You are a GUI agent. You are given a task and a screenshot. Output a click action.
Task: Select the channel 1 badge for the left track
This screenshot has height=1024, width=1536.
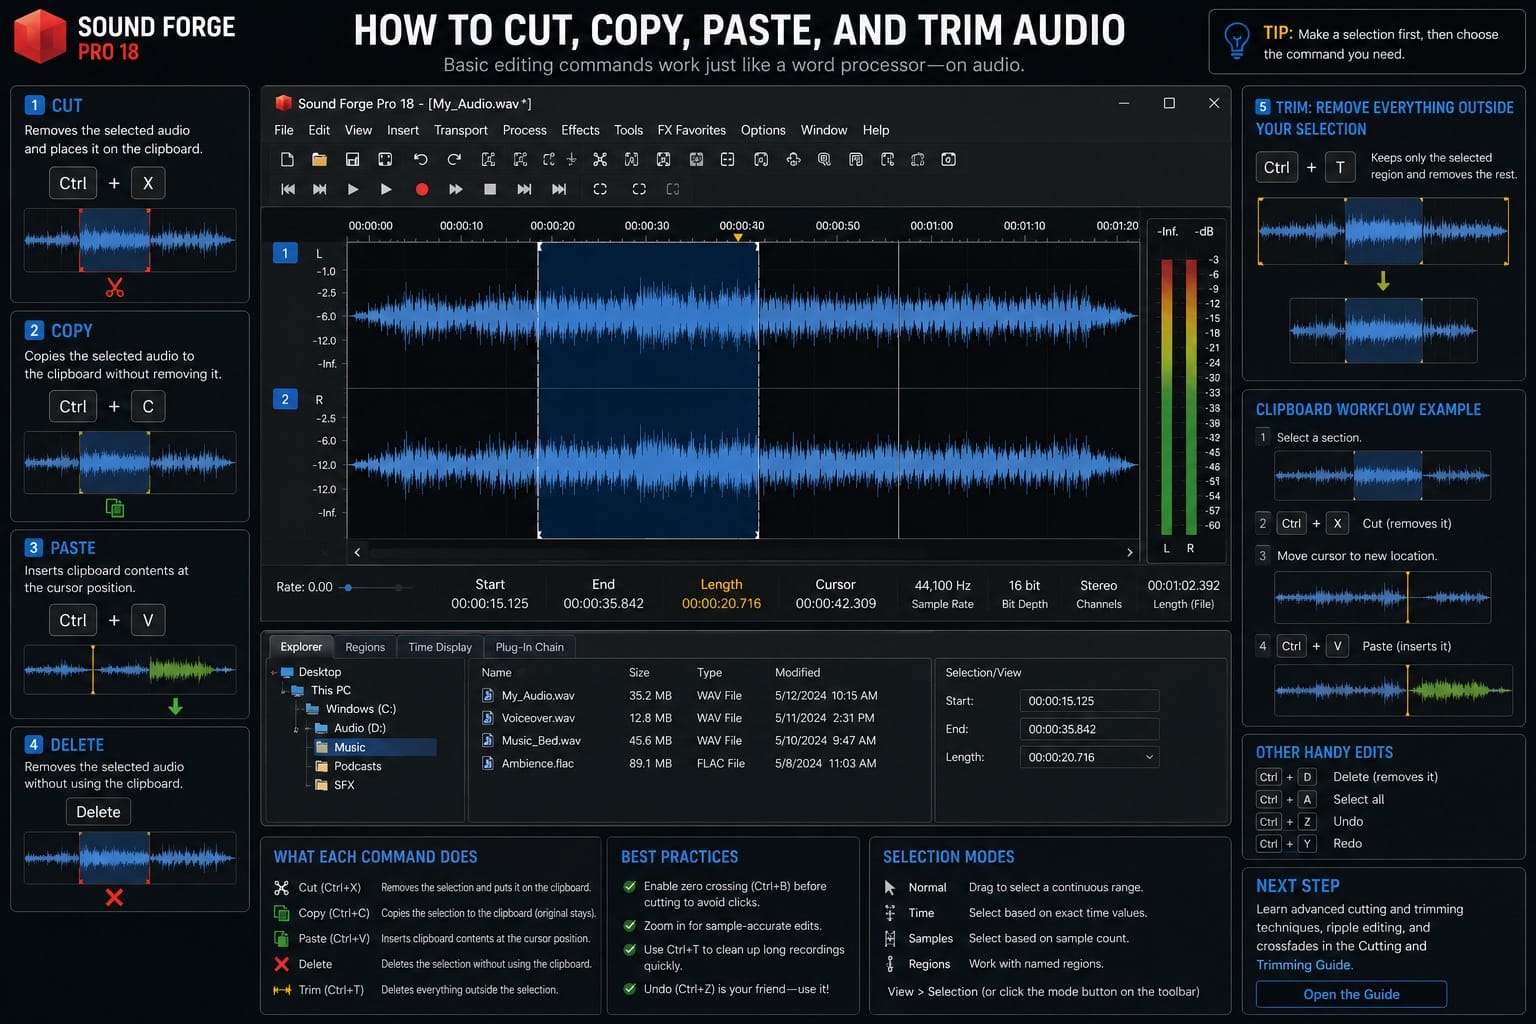tap(285, 253)
